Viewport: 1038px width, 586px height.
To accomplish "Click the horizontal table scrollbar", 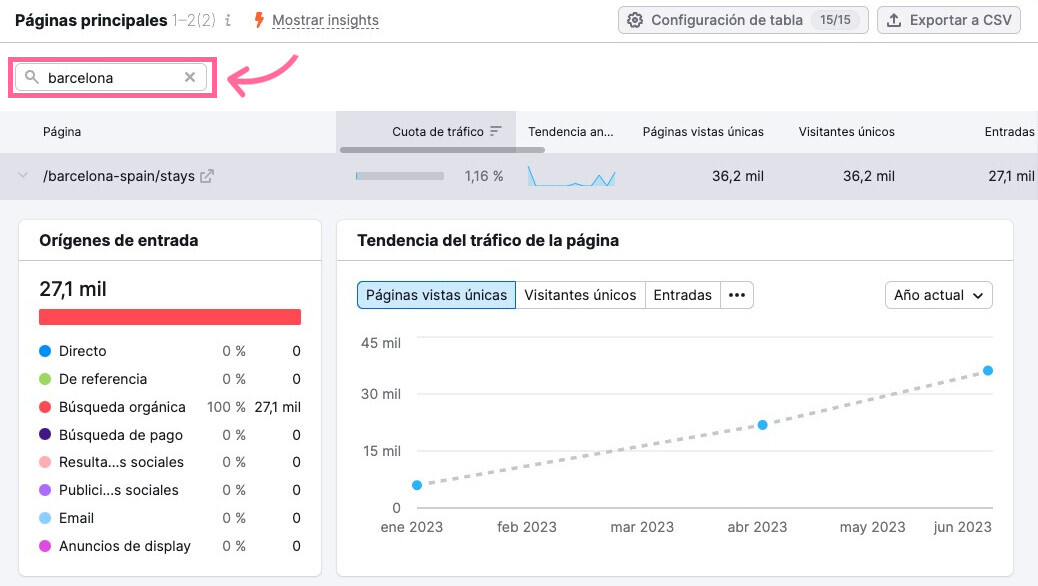I will 442,150.
